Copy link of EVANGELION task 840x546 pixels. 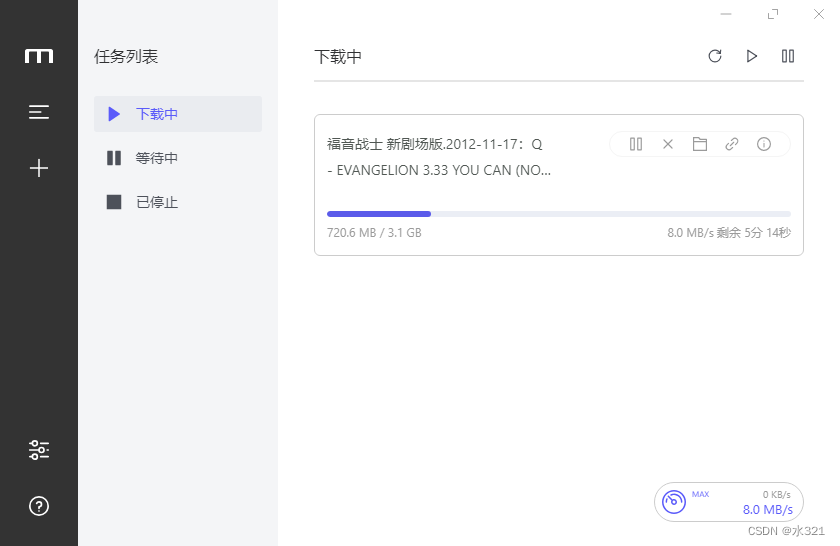[x=732, y=144]
